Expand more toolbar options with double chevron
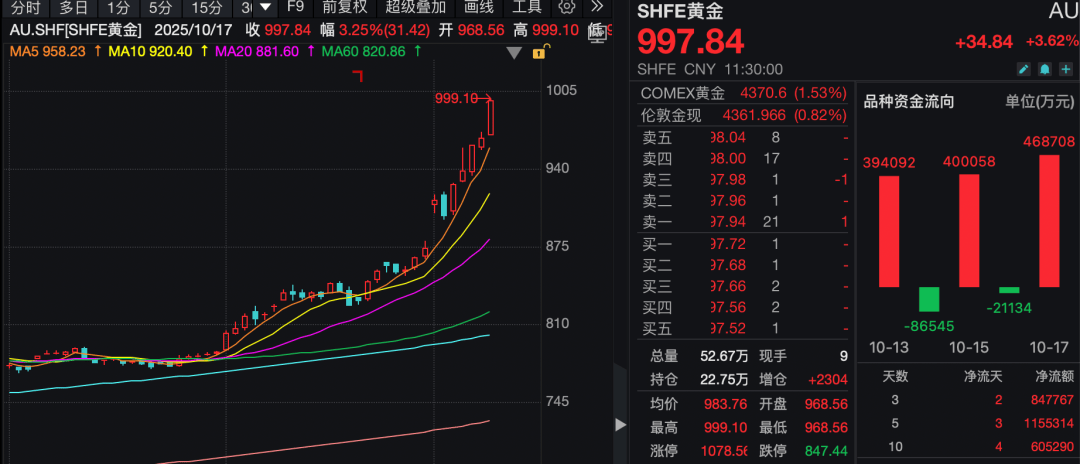The image size is (1080, 464). 598,7
